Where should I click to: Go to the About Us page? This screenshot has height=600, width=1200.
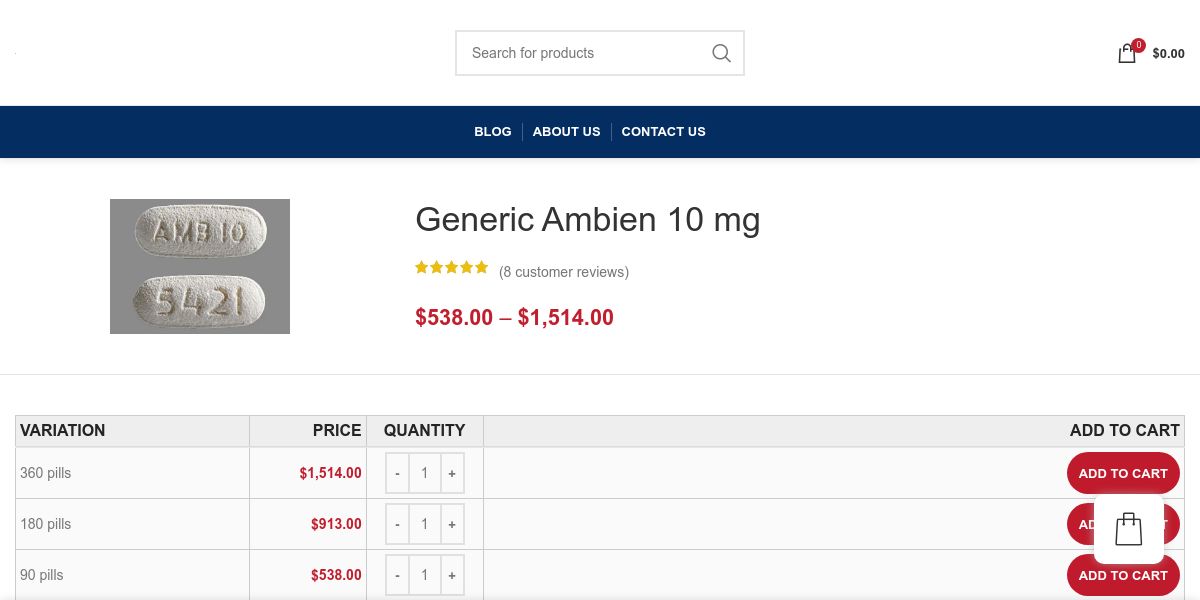[566, 132]
